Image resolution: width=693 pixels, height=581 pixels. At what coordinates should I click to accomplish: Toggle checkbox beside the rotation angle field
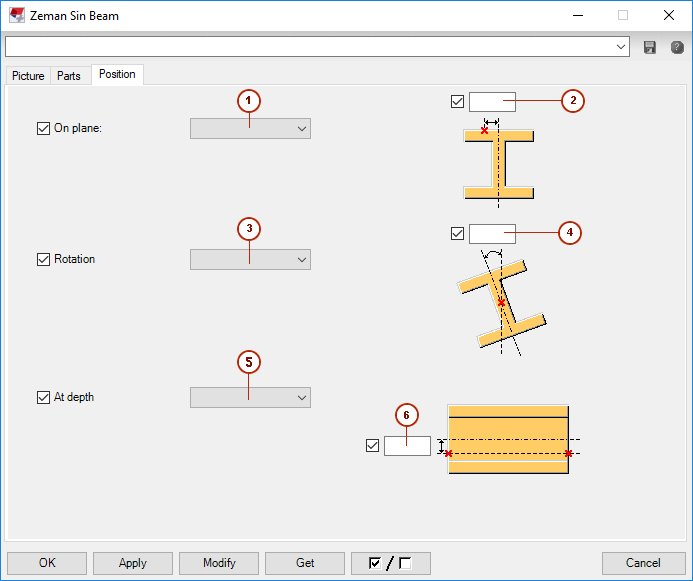(457, 233)
